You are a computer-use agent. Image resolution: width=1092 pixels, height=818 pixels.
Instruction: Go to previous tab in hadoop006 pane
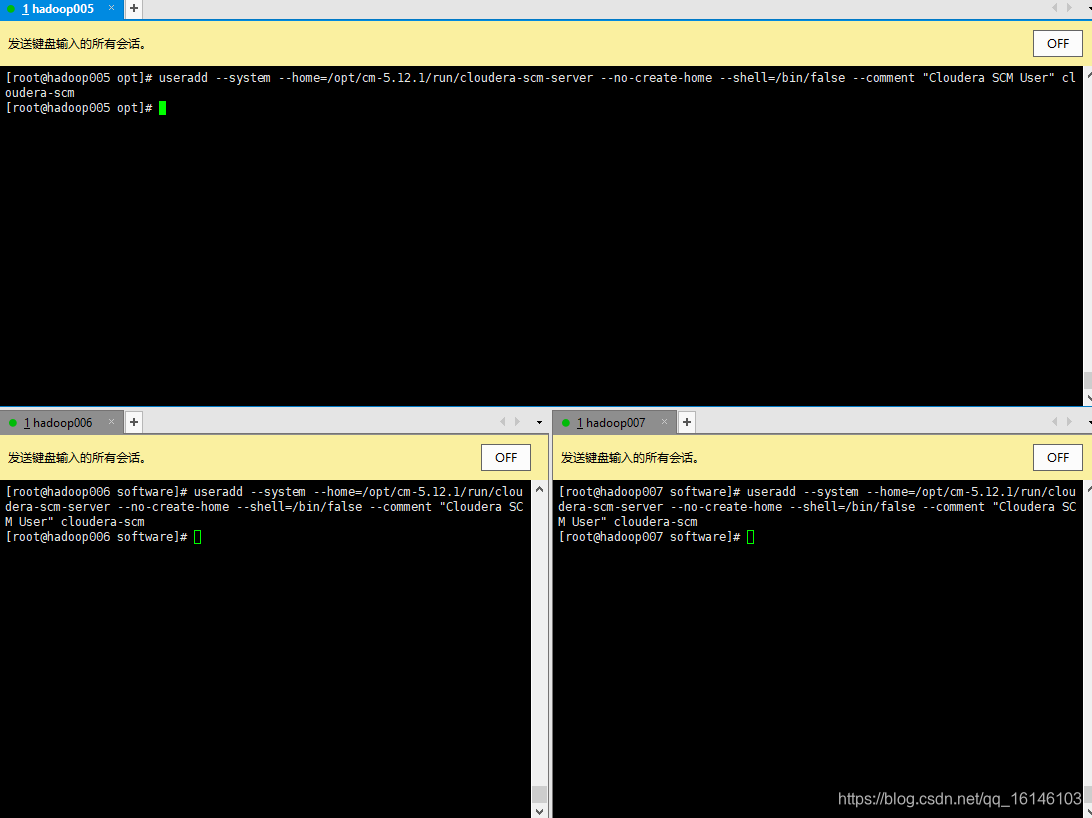click(x=502, y=422)
